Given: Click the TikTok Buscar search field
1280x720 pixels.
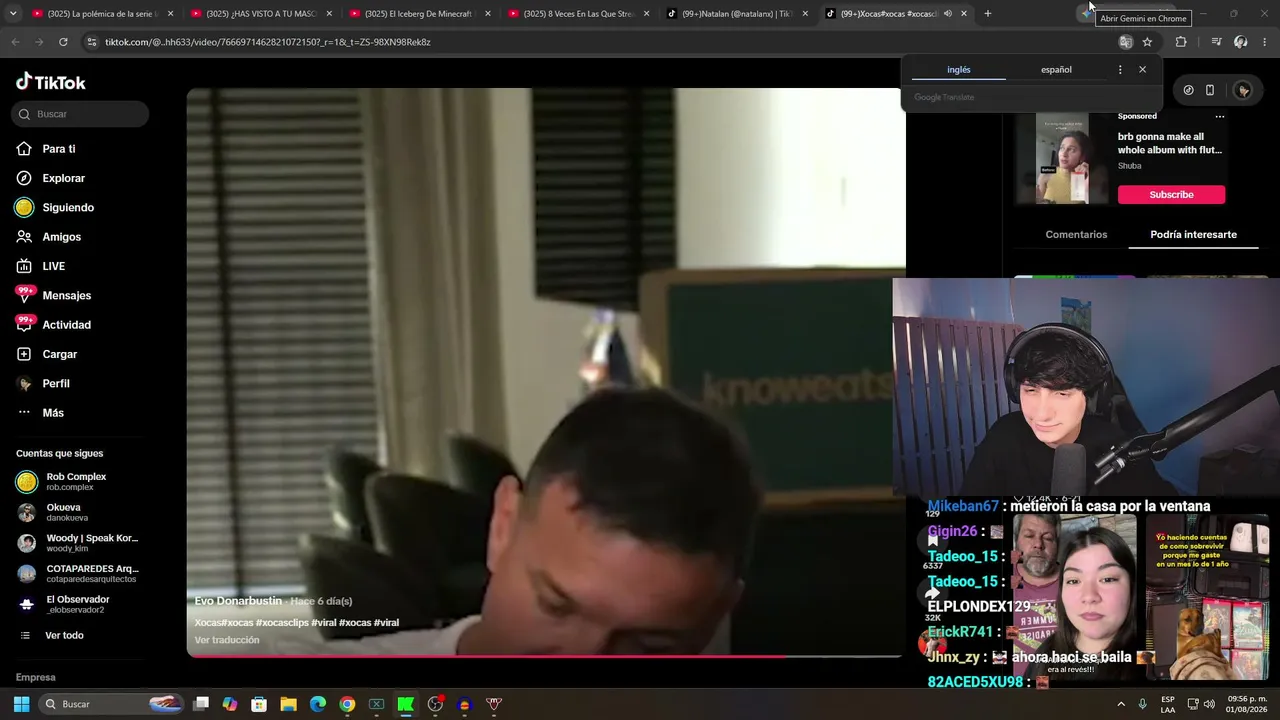Looking at the screenshot, I should [80, 114].
